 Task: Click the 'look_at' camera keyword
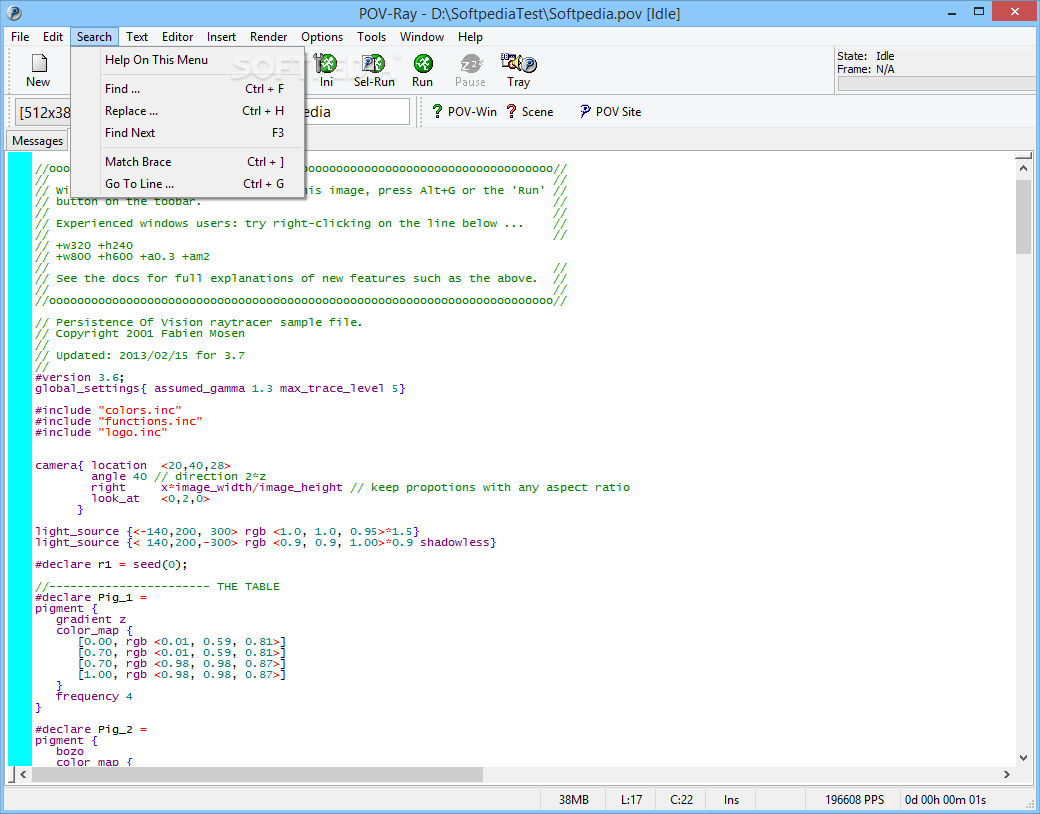pyautogui.click(x=115, y=498)
